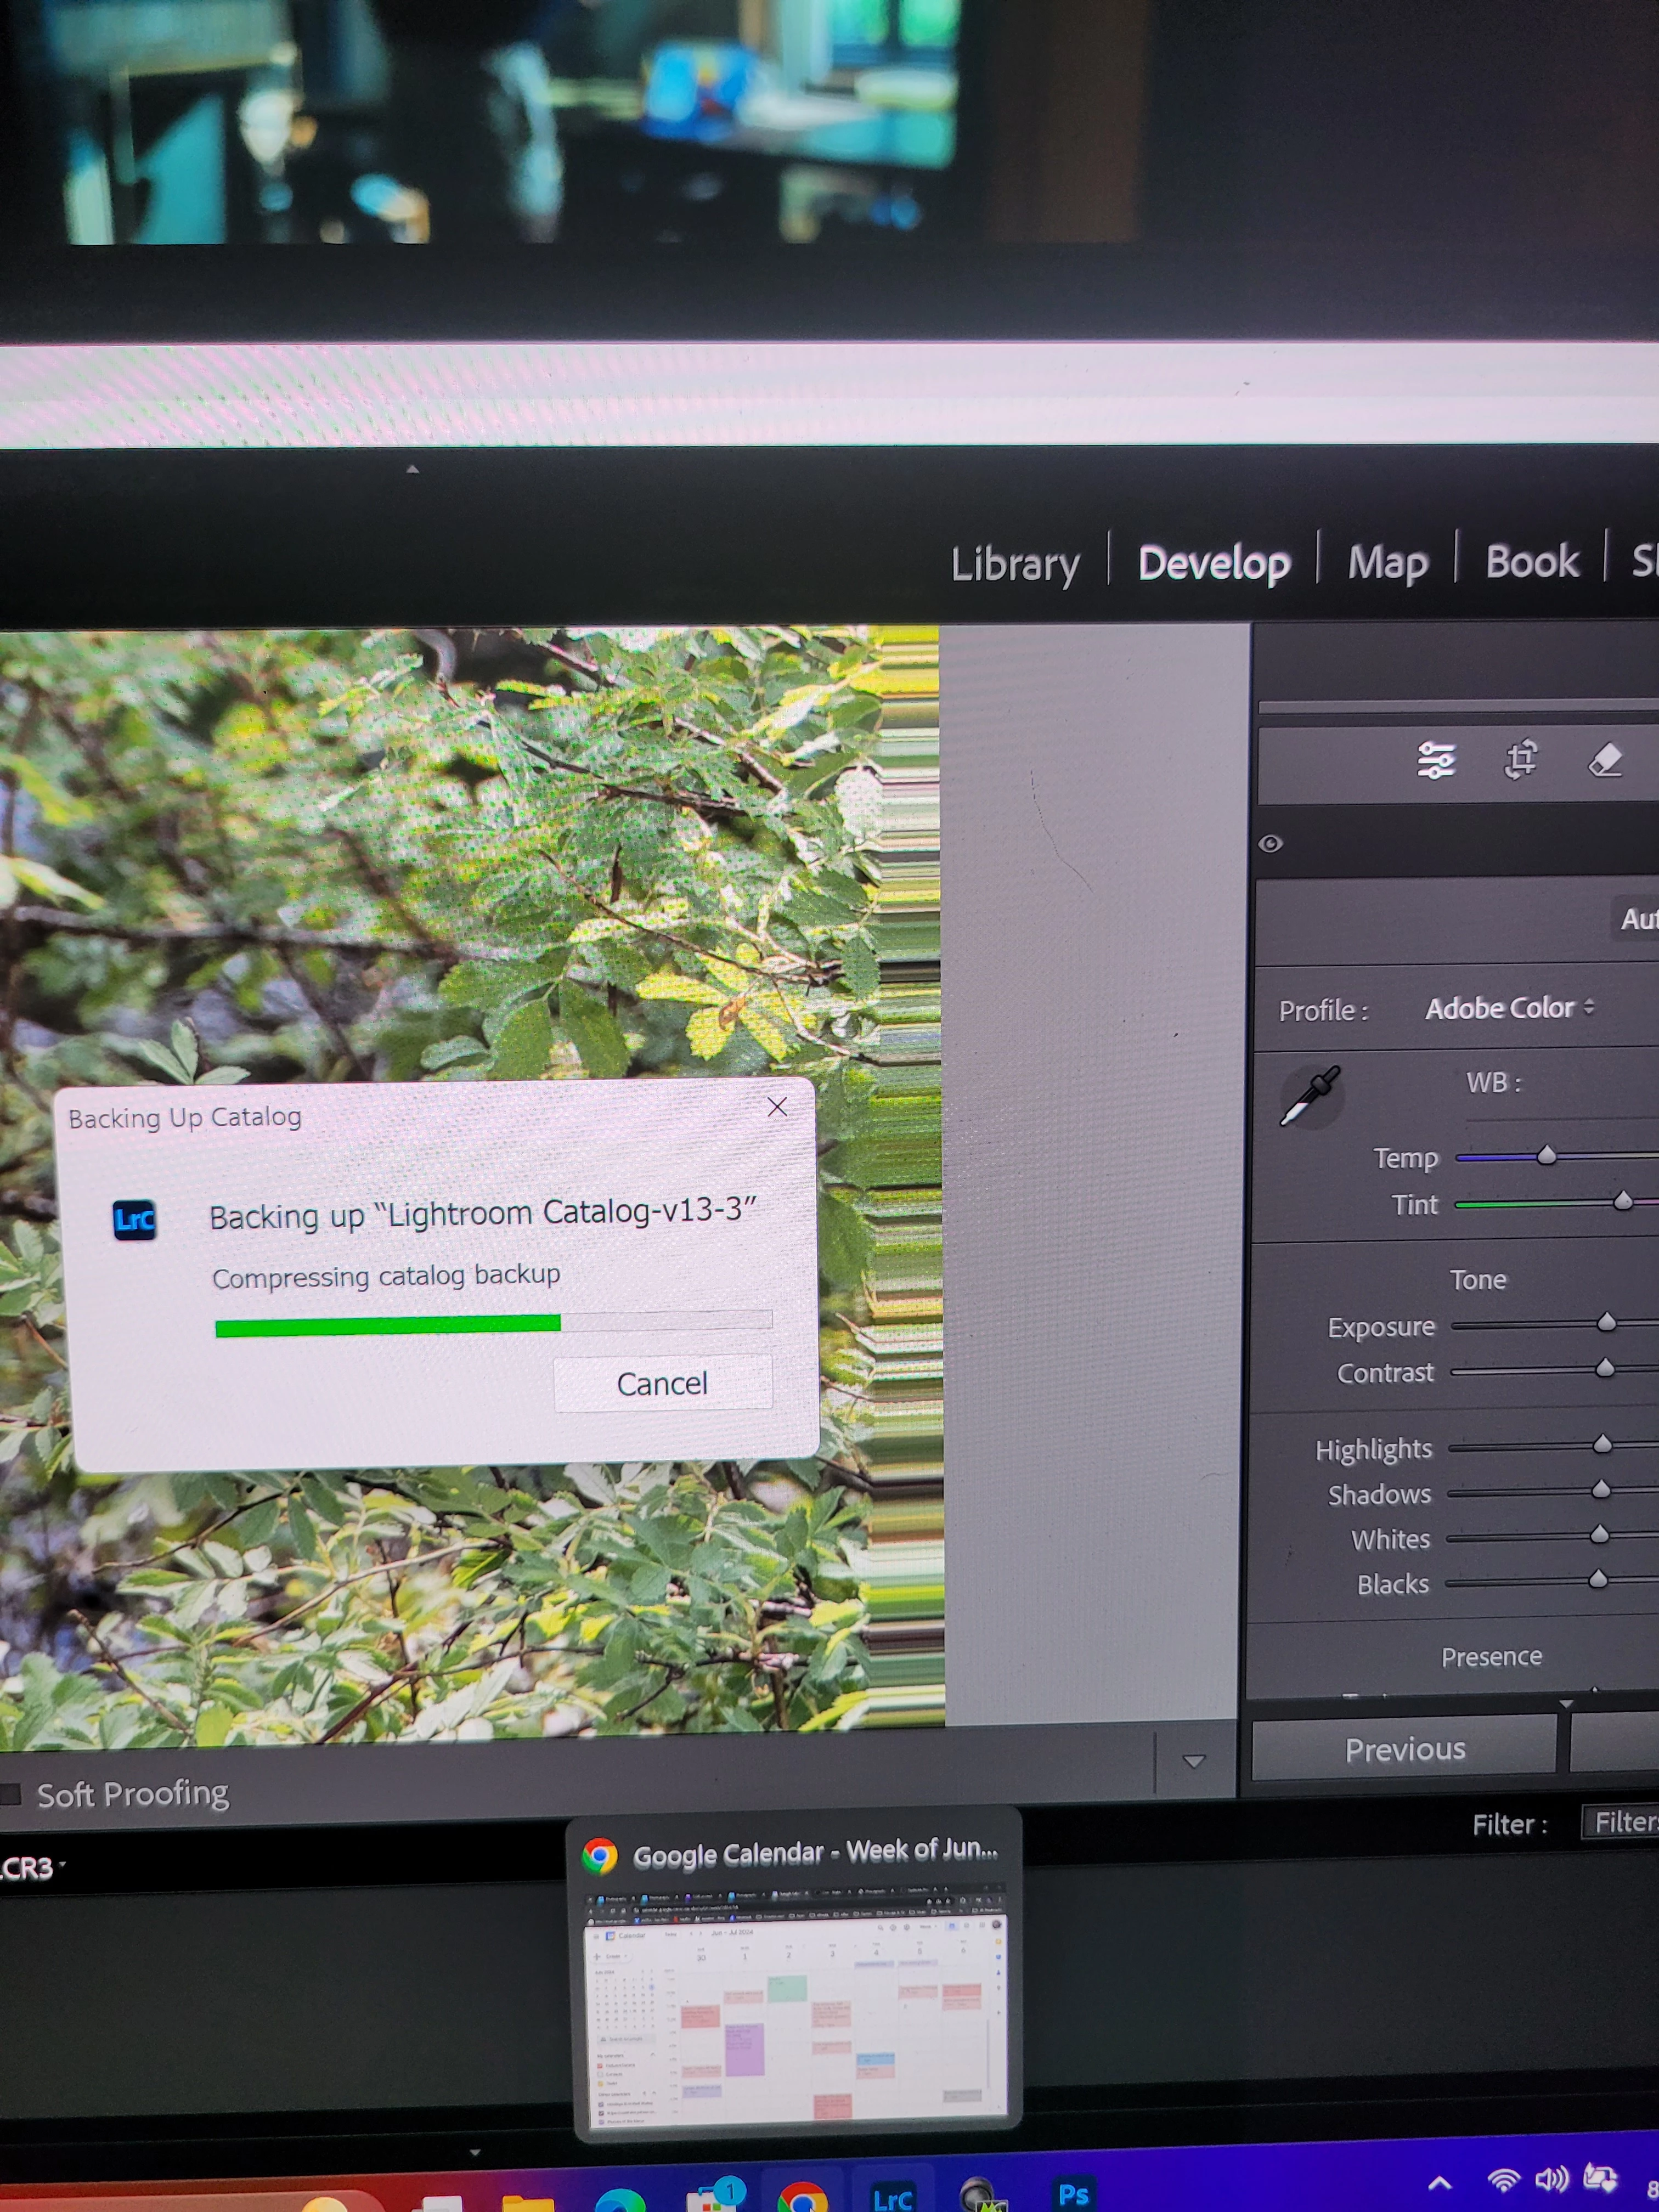Select the Healing eraser tool
The width and height of the screenshot is (1659, 2212).
pyautogui.click(x=1605, y=760)
